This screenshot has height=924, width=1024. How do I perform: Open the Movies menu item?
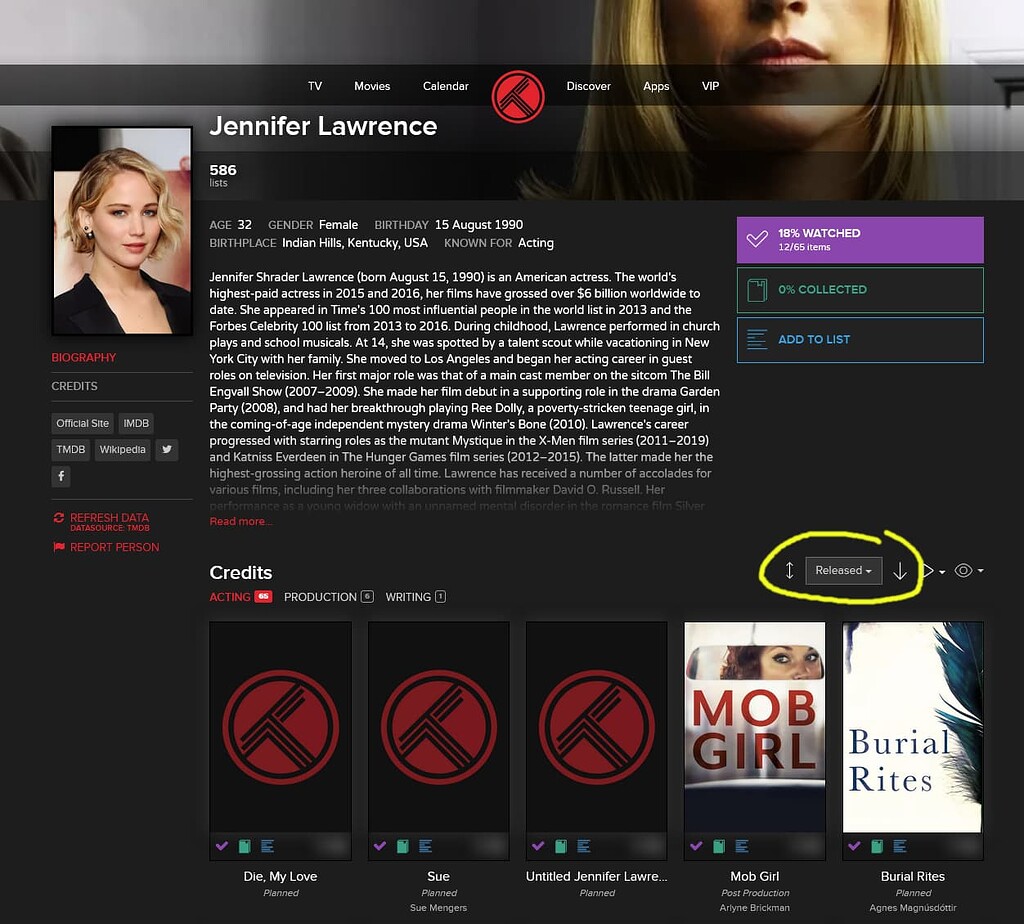(x=372, y=86)
